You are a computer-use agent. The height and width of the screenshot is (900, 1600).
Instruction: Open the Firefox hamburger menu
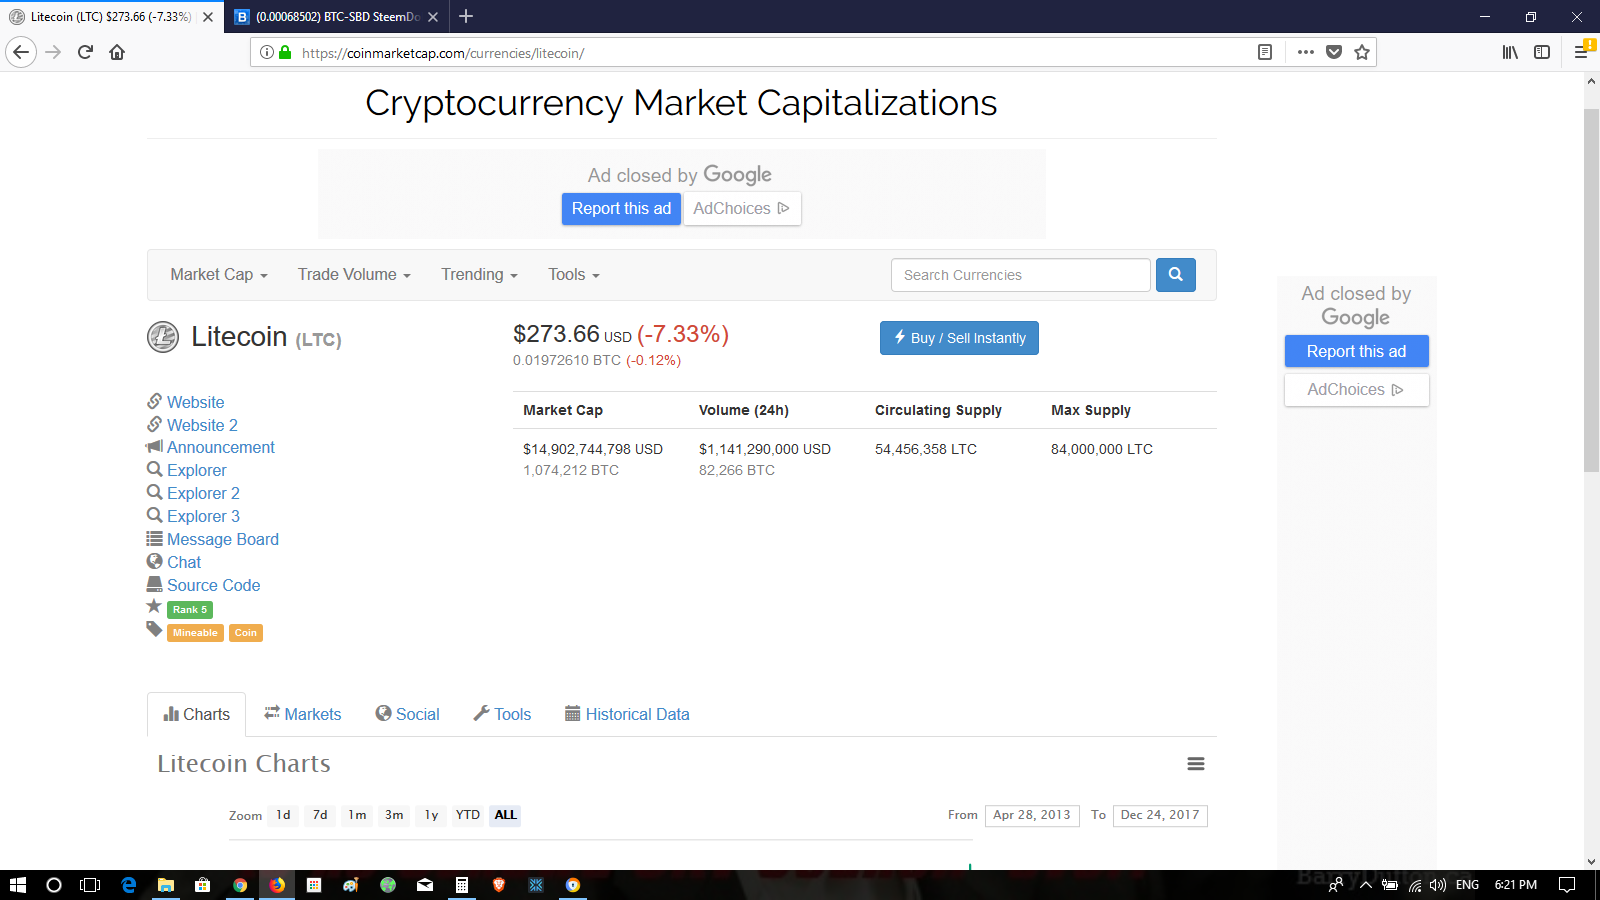point(1582,52)
